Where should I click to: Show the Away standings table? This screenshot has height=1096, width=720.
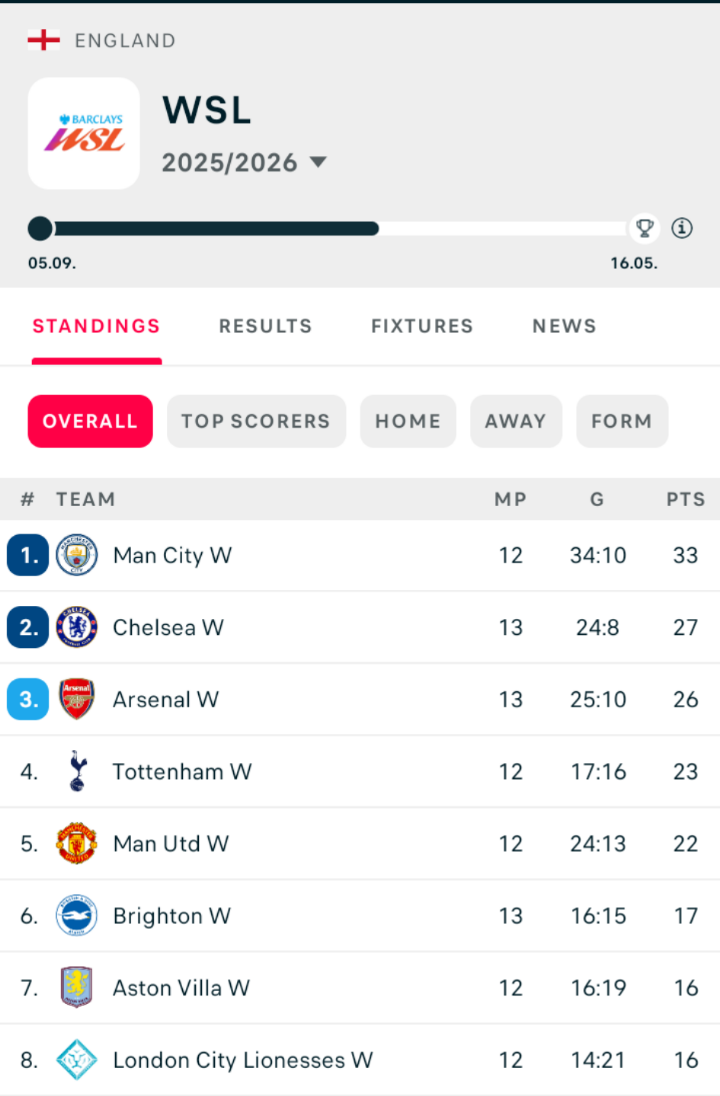coord(516,421)
